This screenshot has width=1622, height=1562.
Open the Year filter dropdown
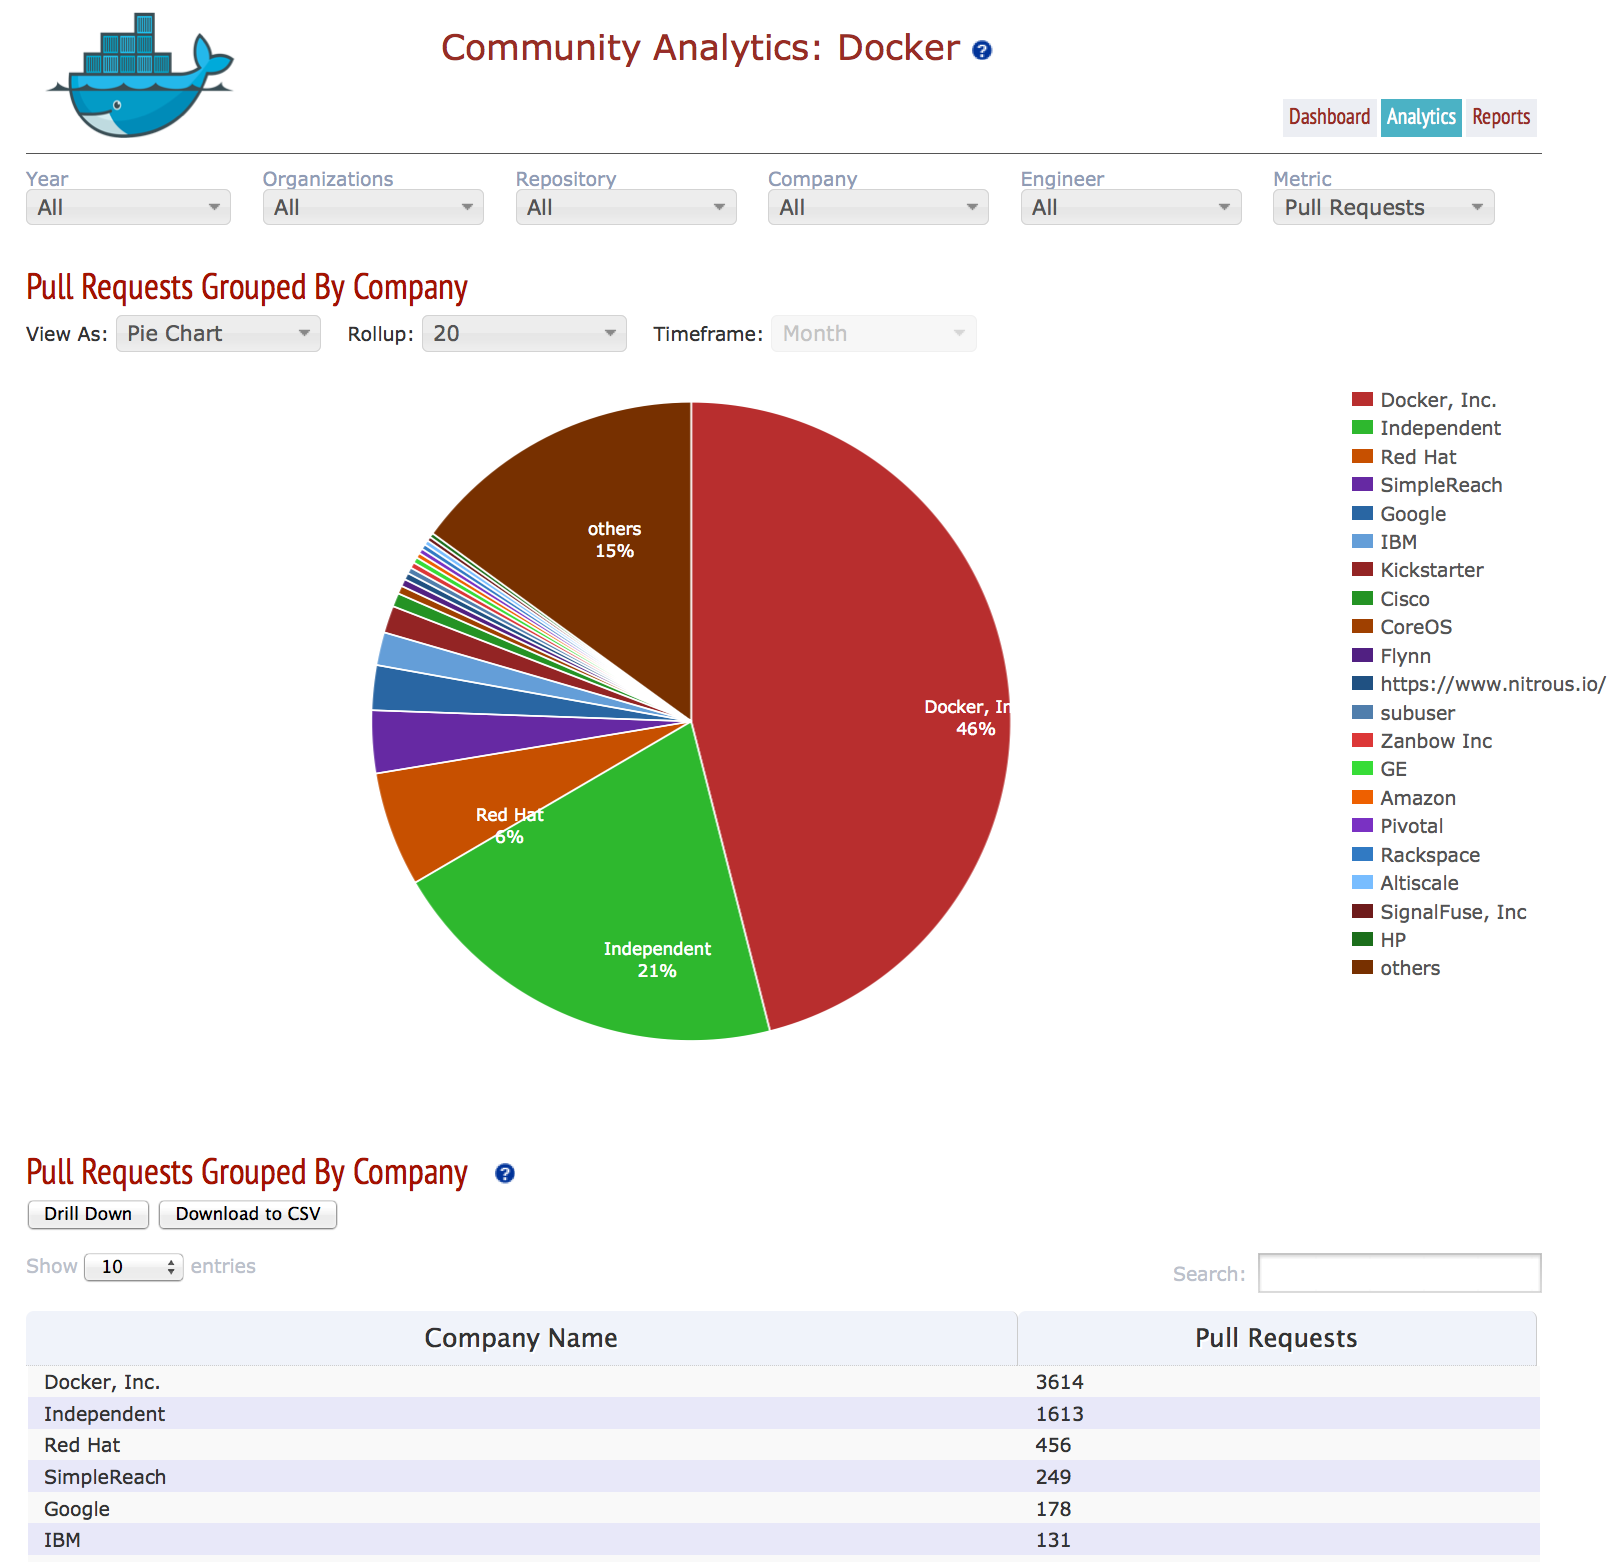(x=128, y=207)
